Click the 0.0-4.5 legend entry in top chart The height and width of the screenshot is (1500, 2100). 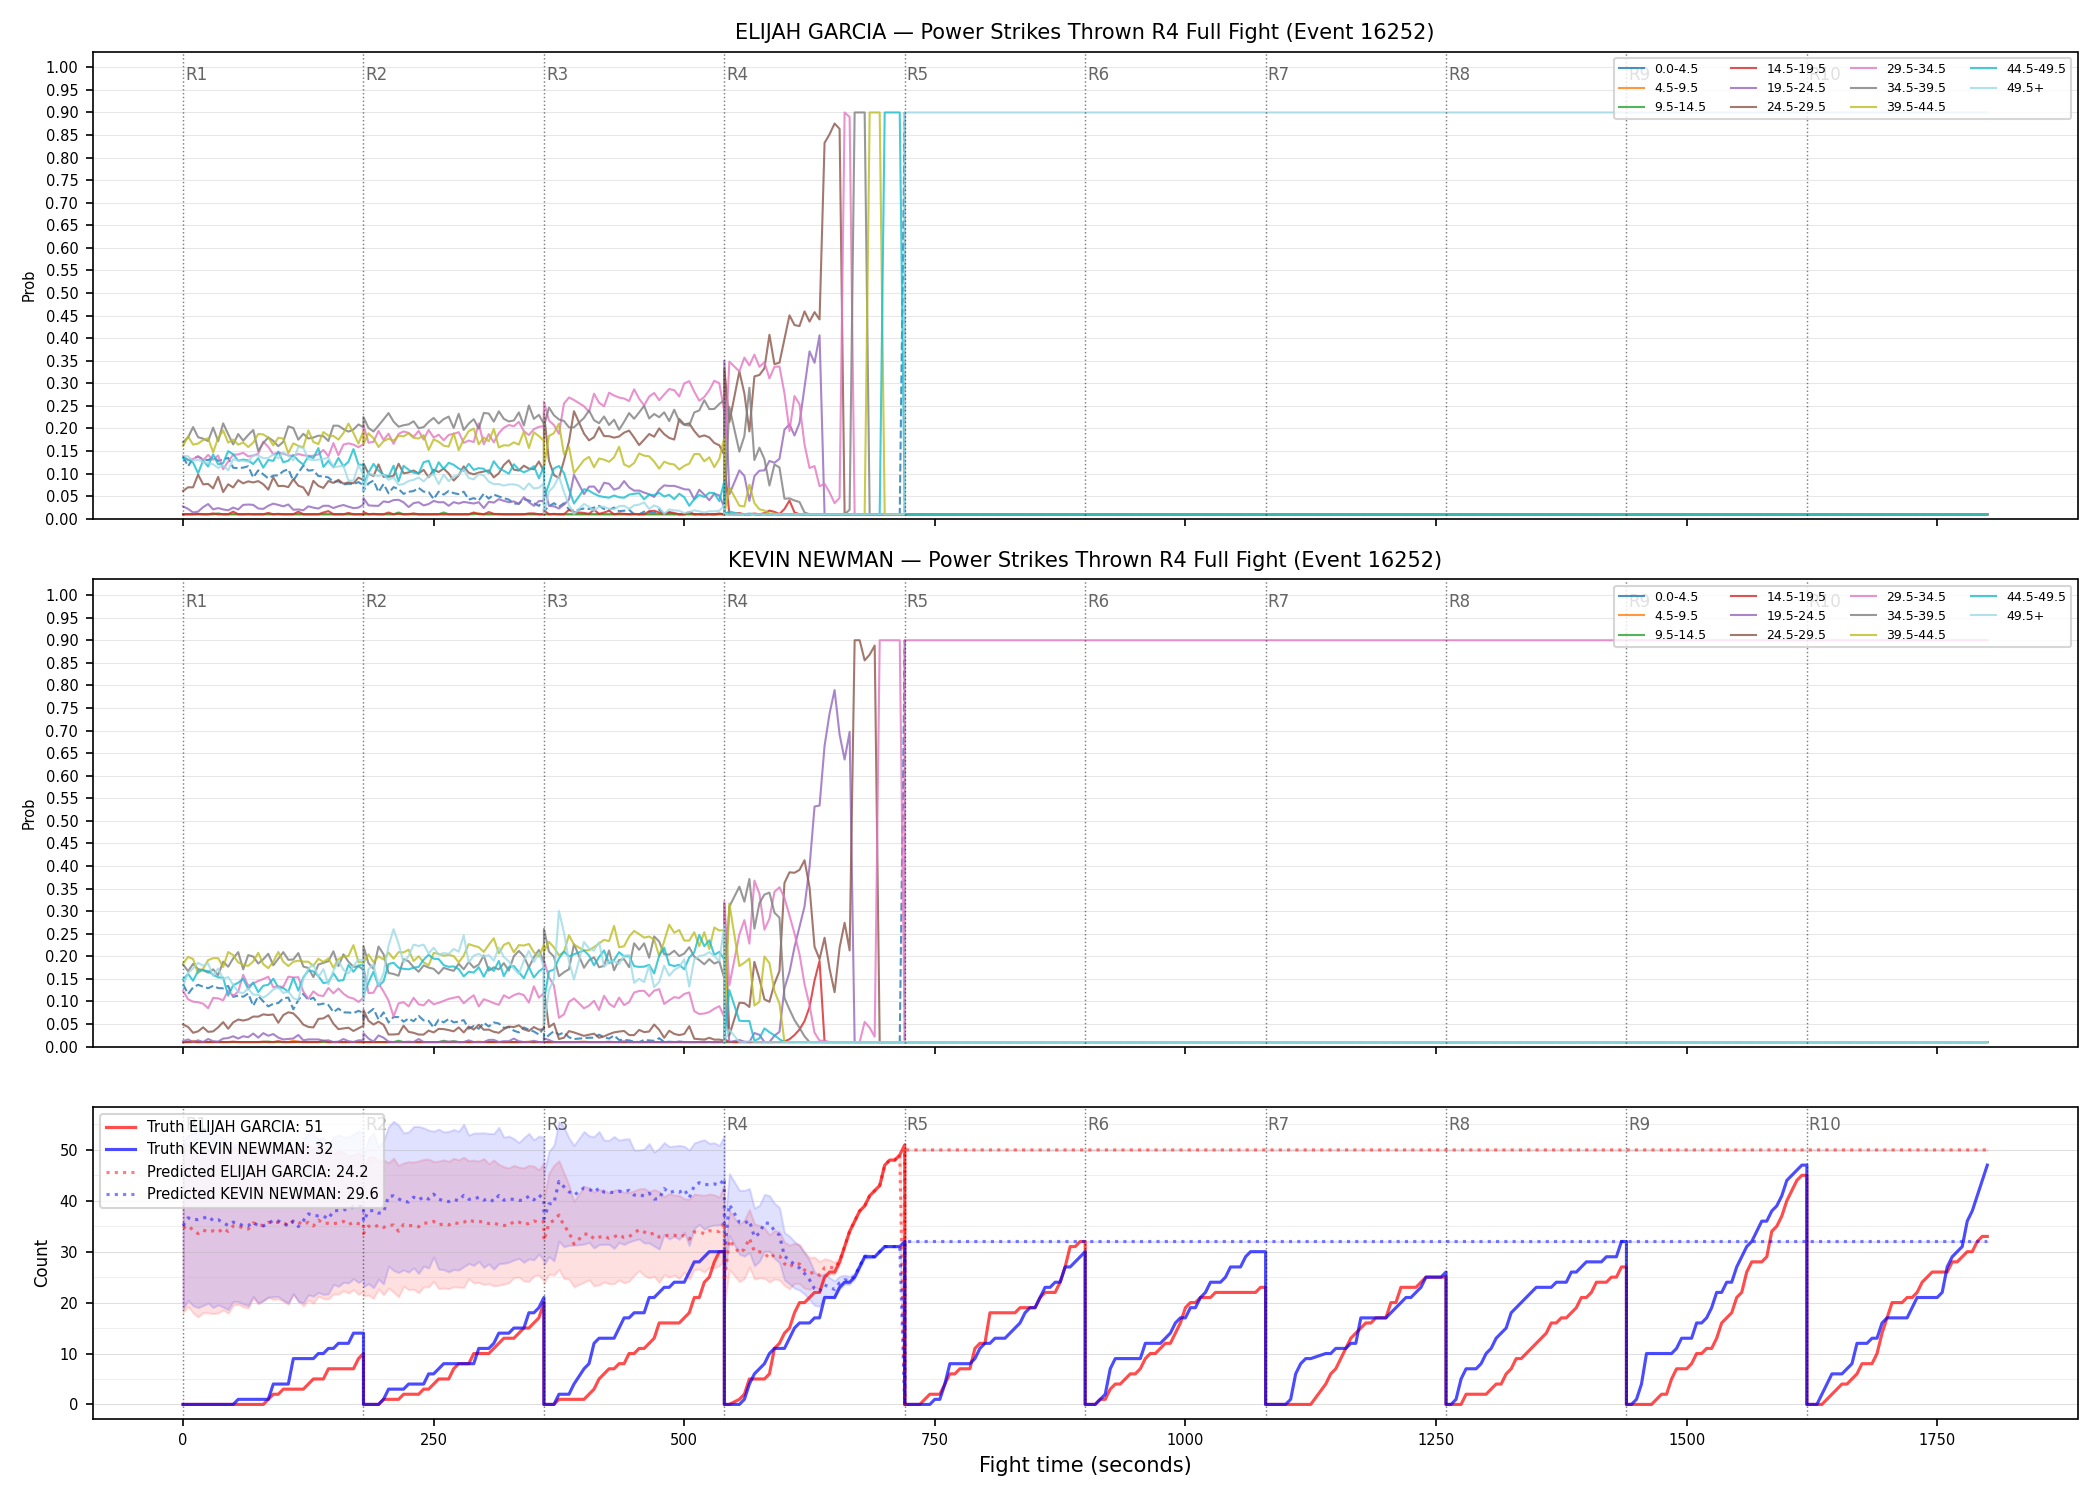[x=1658, y=69]
